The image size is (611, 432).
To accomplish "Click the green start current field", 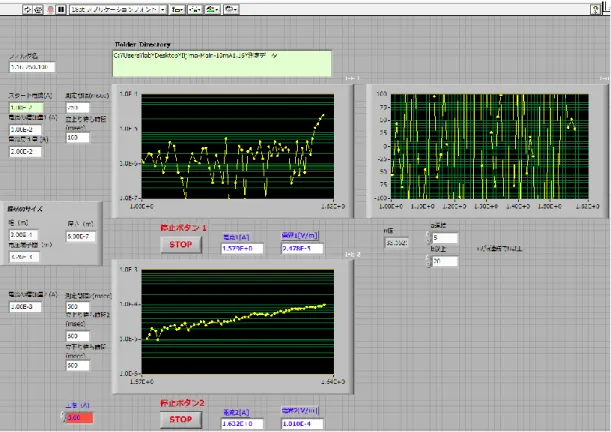I will point(26,108).
